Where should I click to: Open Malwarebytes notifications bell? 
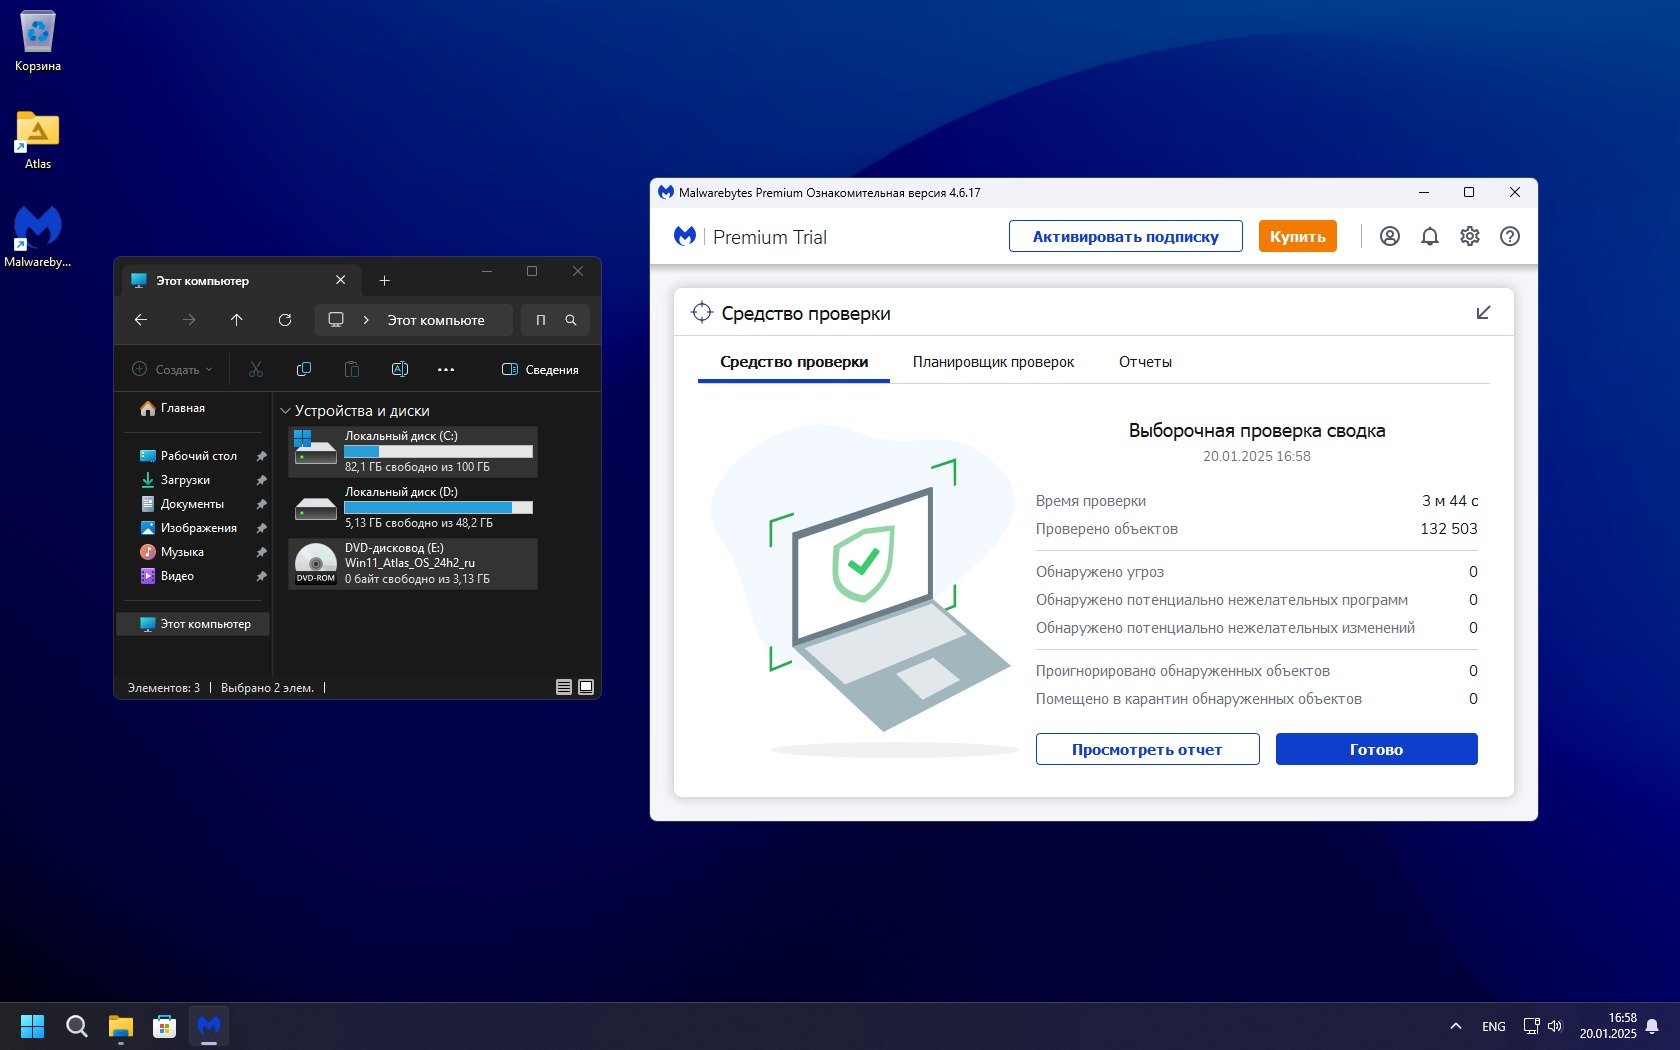(x=1429, y=237)
